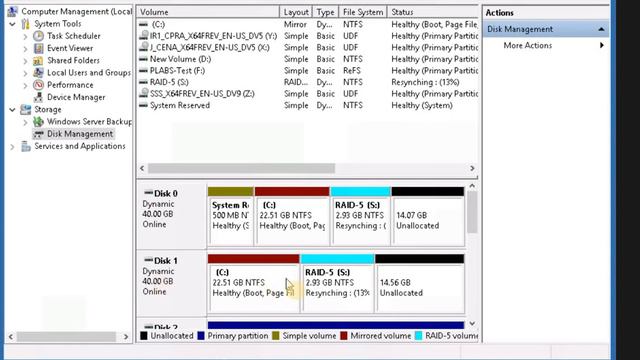Click the tree pane scroll left arrow
Screen dimensions: 640x360
(x=11, y=337)
